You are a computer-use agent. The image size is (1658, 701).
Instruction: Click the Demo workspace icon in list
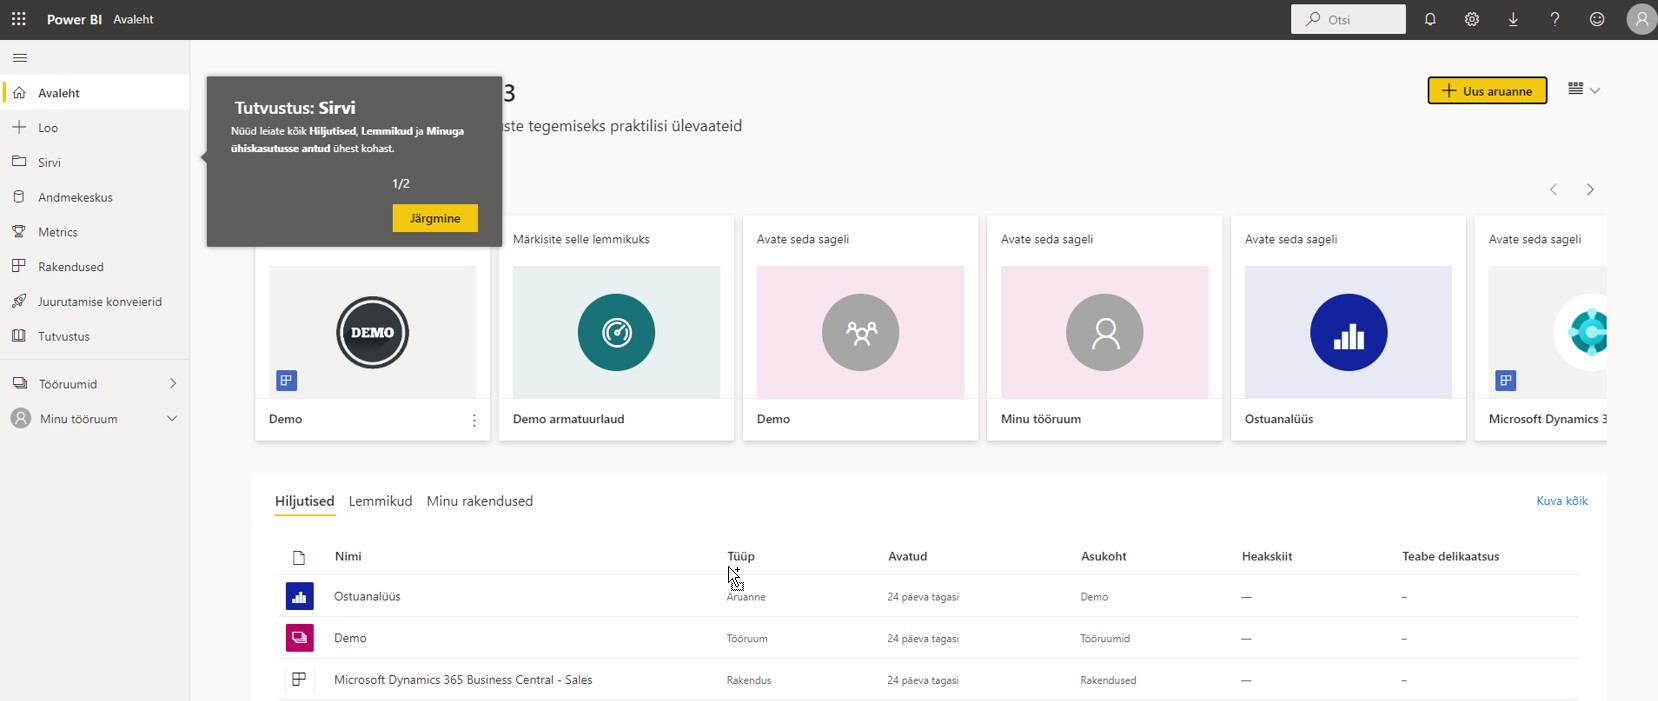[x=299, y=637]
